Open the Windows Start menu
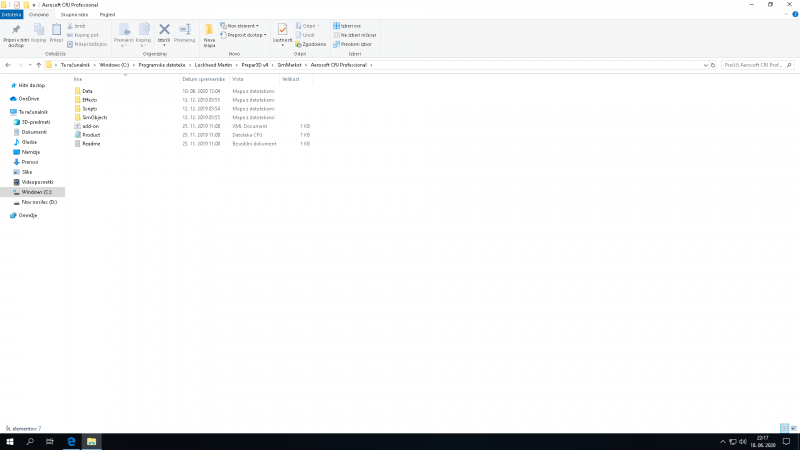This screenshot has width=800, height=450. coord(10,442)
